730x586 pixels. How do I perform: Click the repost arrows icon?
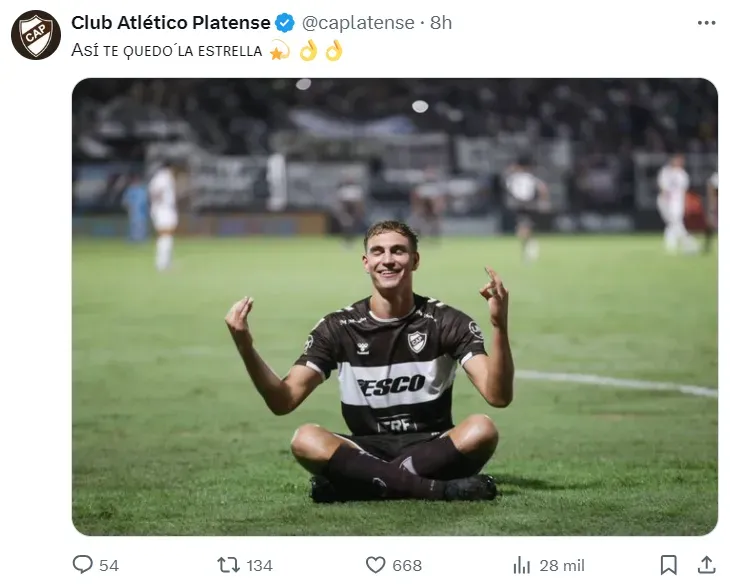[229, 565]
